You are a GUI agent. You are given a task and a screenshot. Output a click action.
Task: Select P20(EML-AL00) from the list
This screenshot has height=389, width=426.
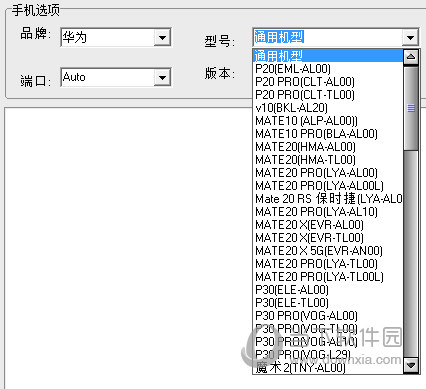pos(328,69)
